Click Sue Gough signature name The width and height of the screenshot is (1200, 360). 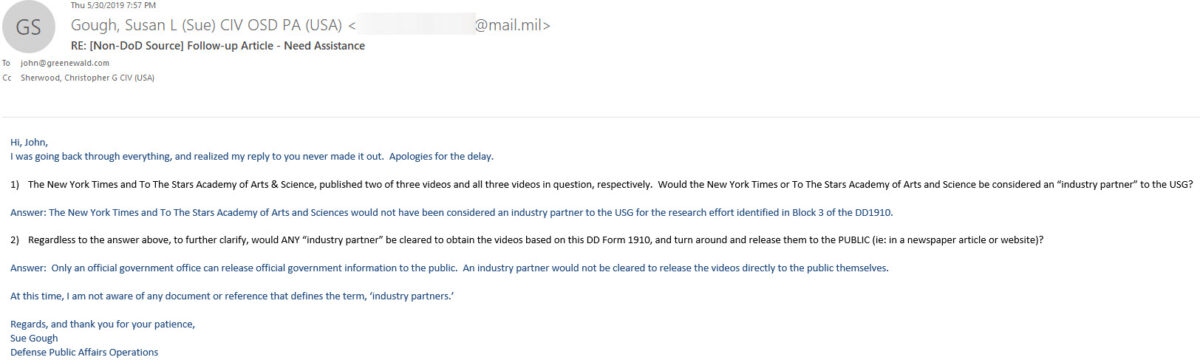(x=33, y=338)
